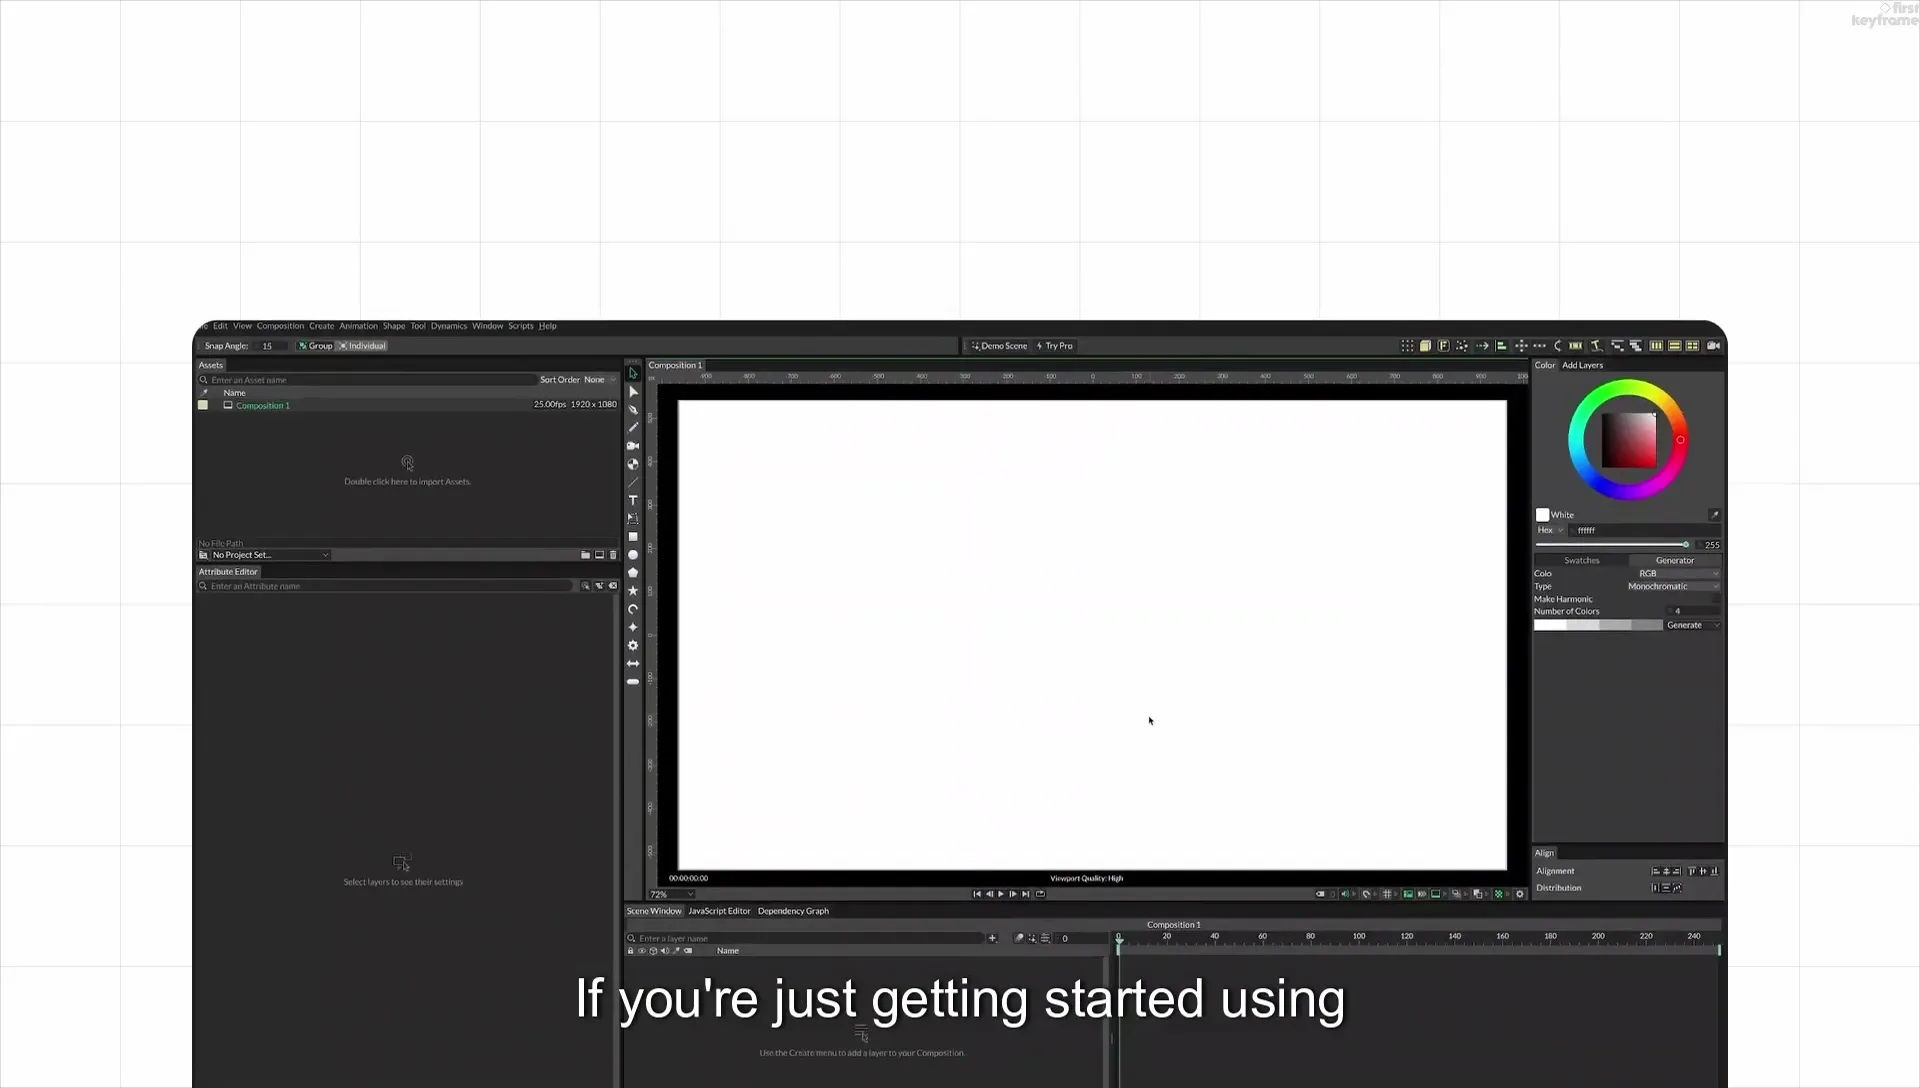Open the Monochromatic type dropdown

(x=1674, y=587)
